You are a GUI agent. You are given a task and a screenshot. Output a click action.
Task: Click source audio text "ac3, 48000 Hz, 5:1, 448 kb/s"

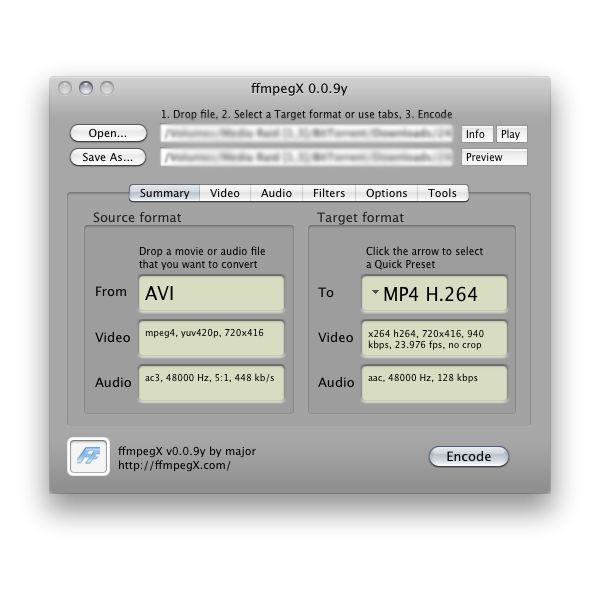pyautogui.click(x=210, y=378)
